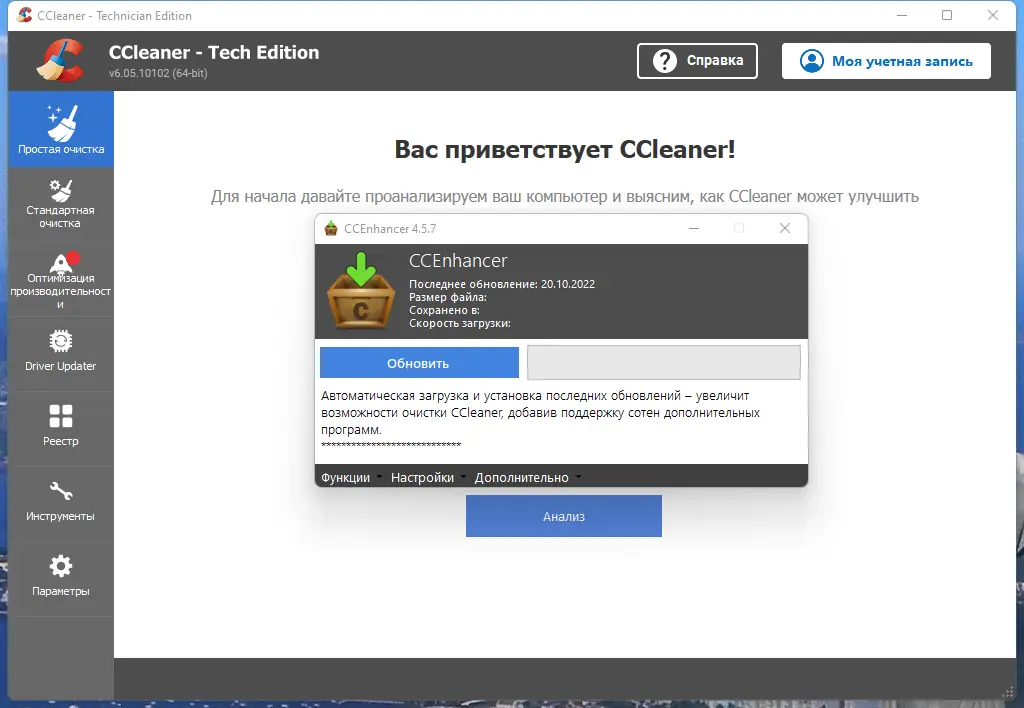
Task: Click the v6.05.10102 (64-bit) version text
Action: pyautogui.click(x=158, y=73)
